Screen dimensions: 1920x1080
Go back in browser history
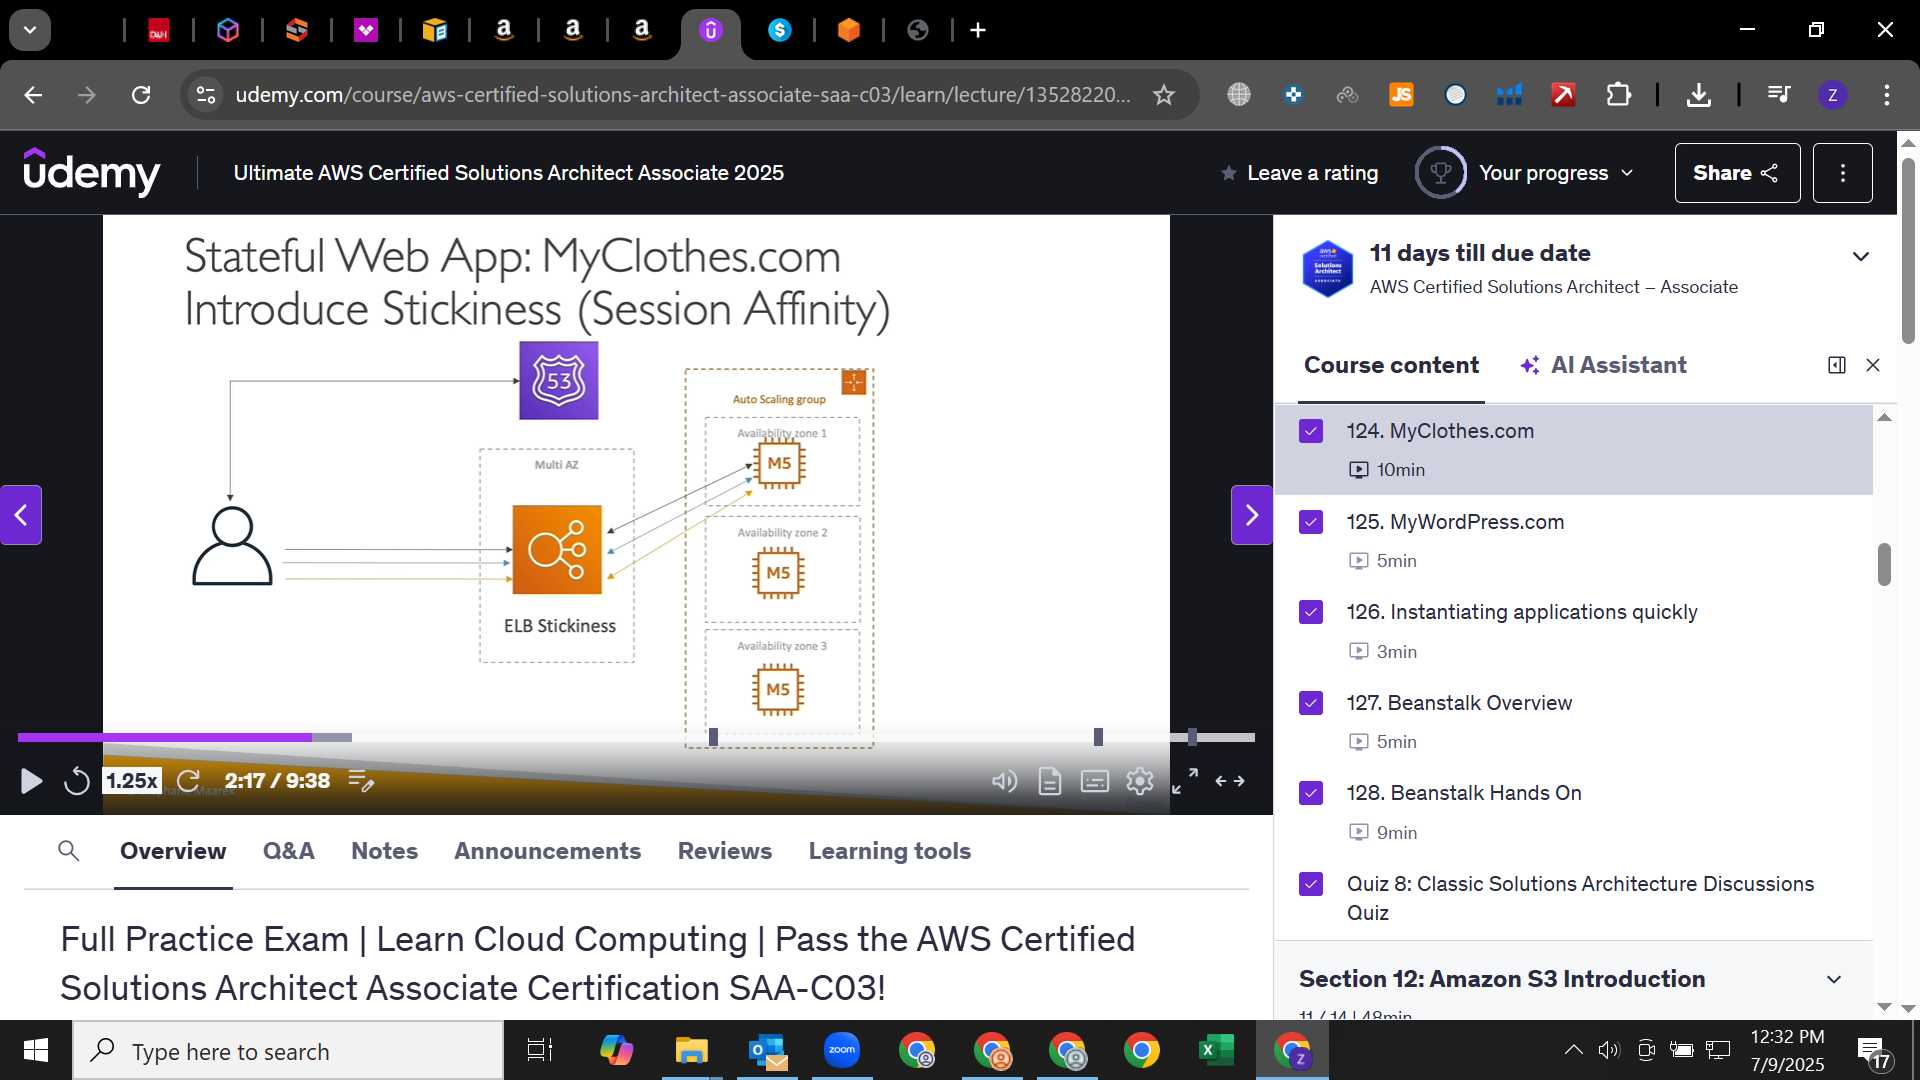click(x=33, y=95)
